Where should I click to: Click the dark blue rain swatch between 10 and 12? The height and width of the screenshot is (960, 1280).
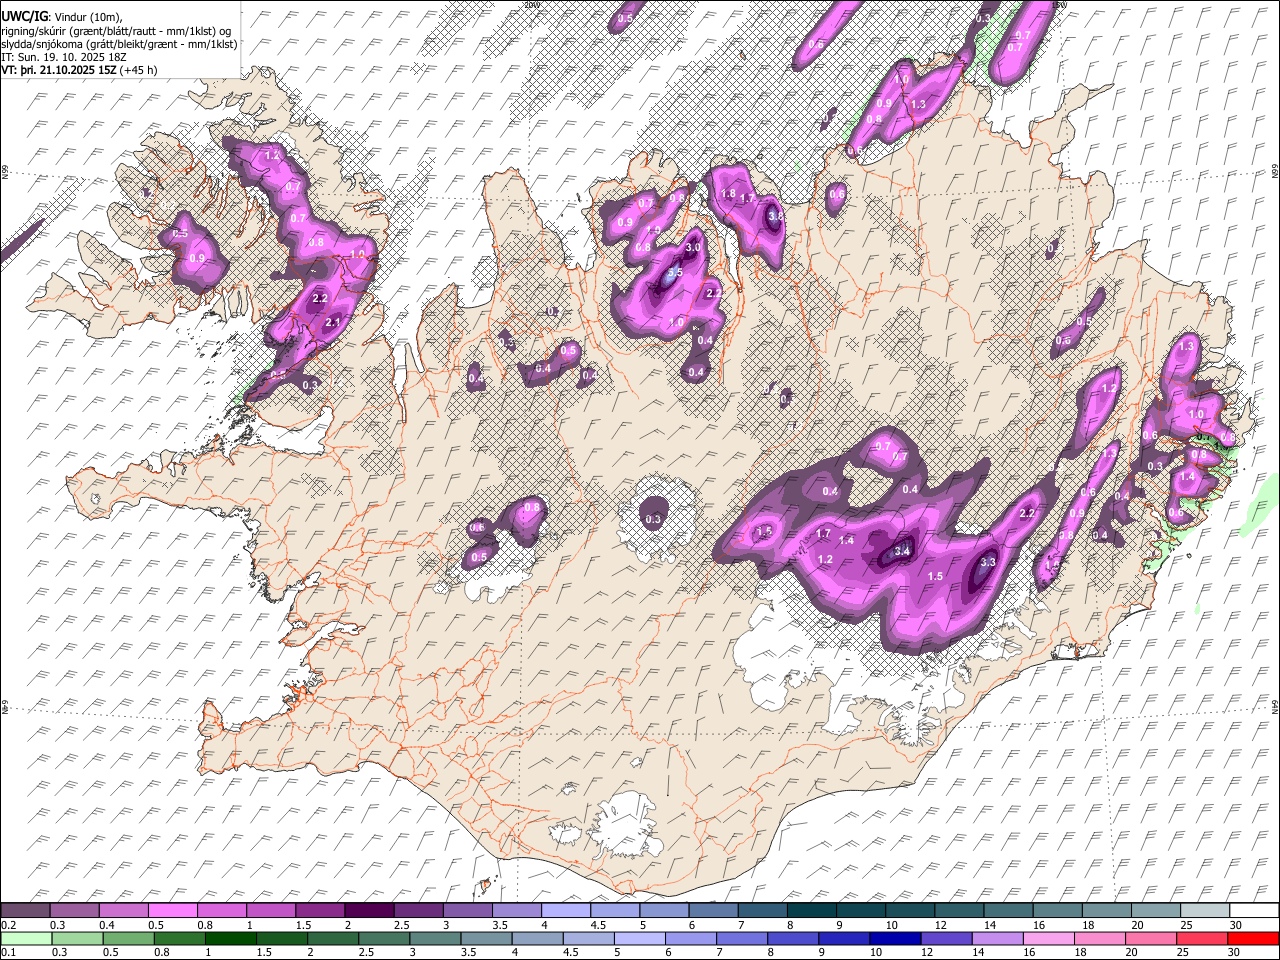click(x=894, y=938)
